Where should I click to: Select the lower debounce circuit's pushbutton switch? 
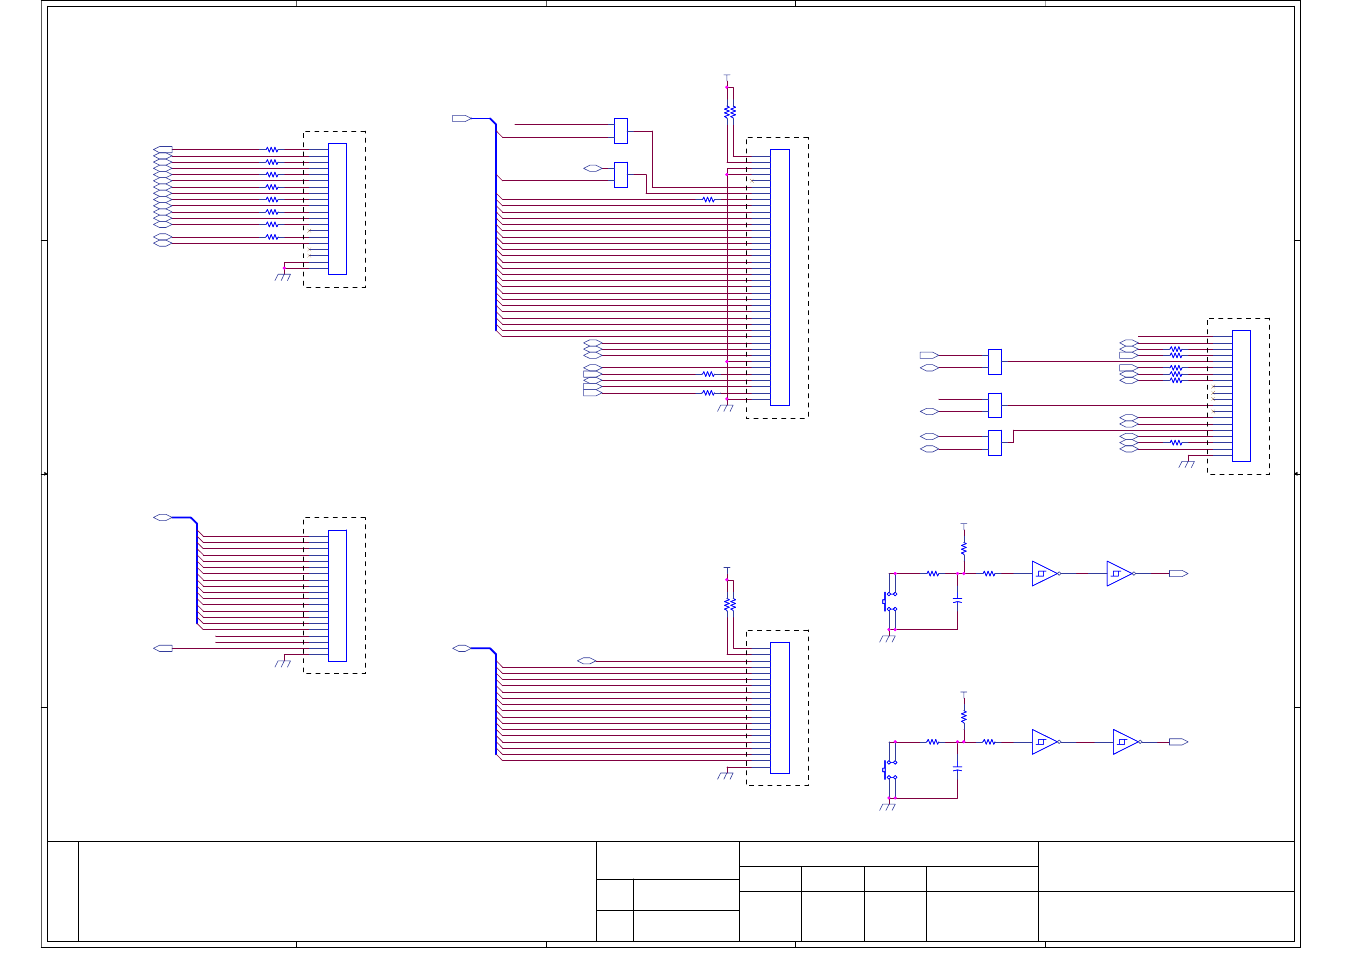[889, 770]
